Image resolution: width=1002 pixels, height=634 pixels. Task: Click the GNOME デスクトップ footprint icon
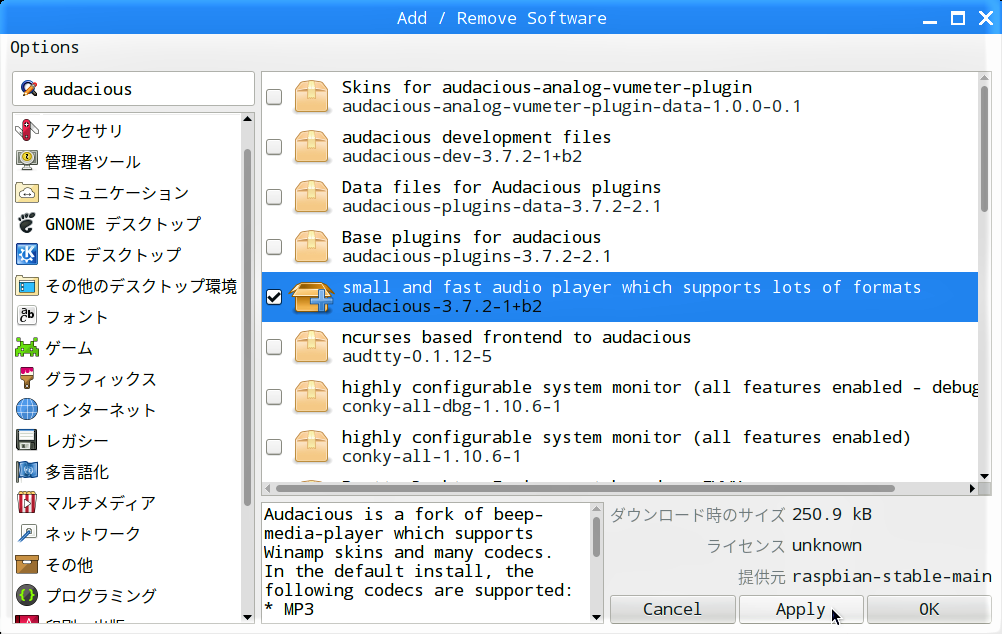click(x=27, y=224)
